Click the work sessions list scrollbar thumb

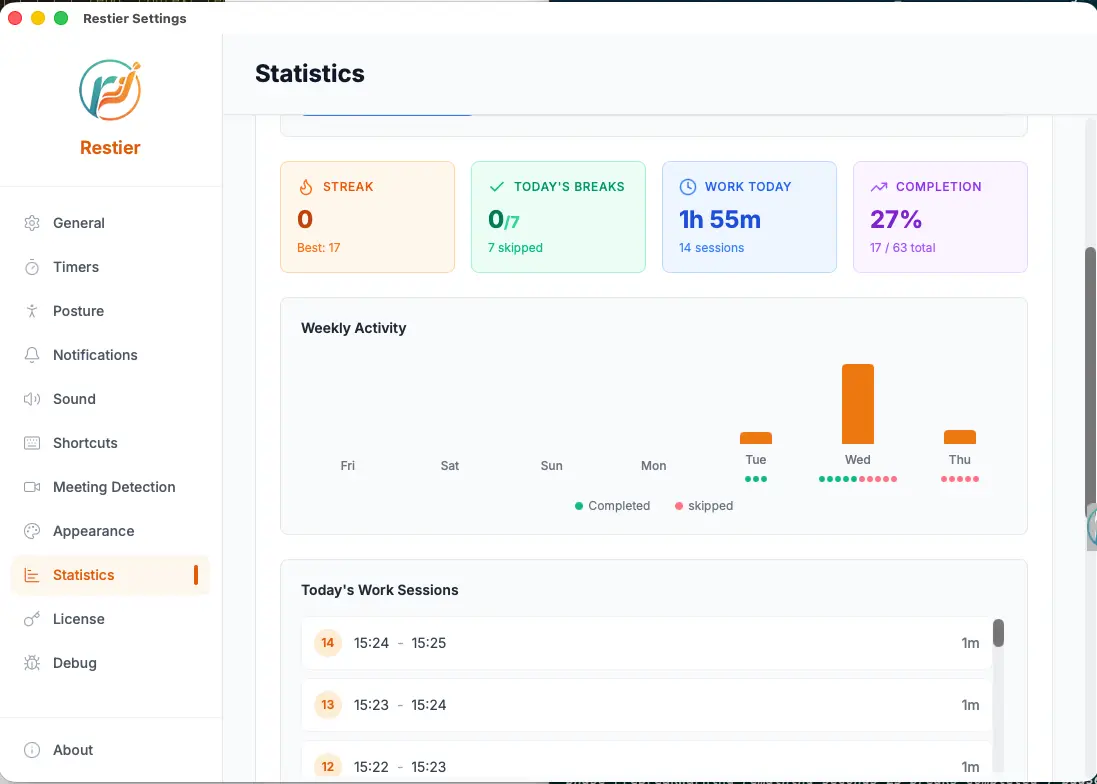(998, 633)
